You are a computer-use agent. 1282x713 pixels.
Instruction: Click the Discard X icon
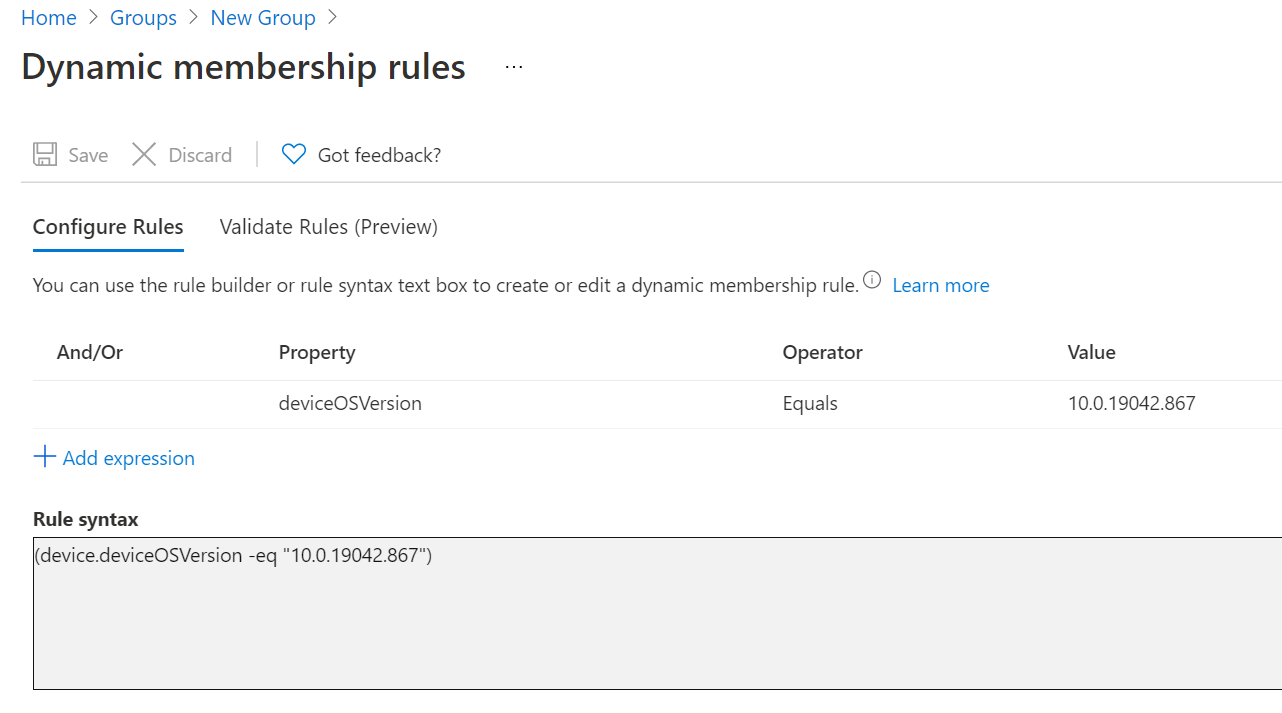pyautogui.click(x=144, y=154)
